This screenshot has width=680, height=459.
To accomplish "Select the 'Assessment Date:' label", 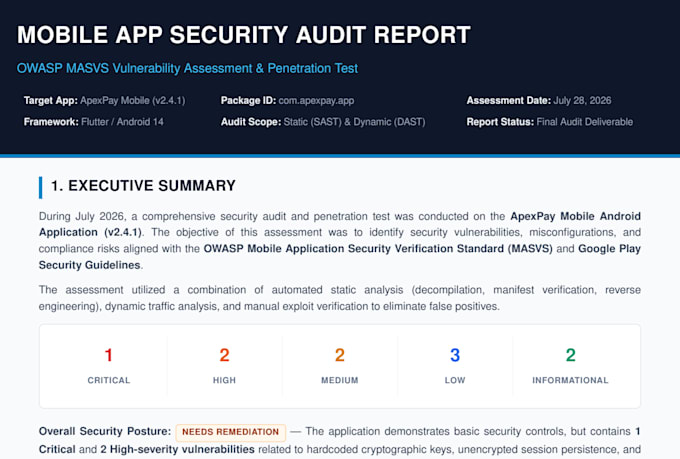I will click(509, 101).
